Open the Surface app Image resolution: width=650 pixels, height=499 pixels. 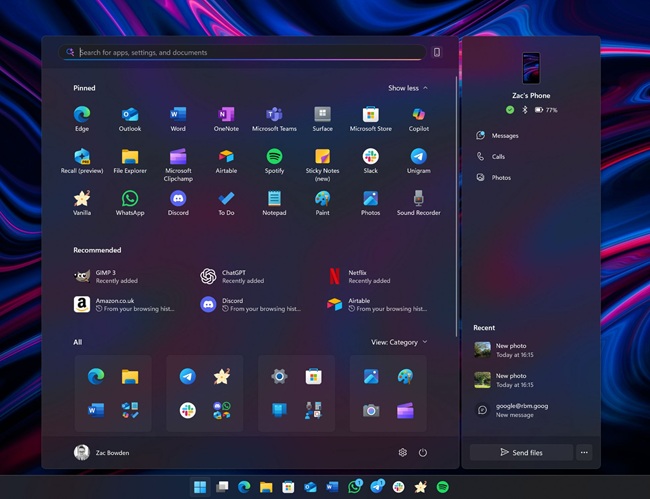(322, 119)
